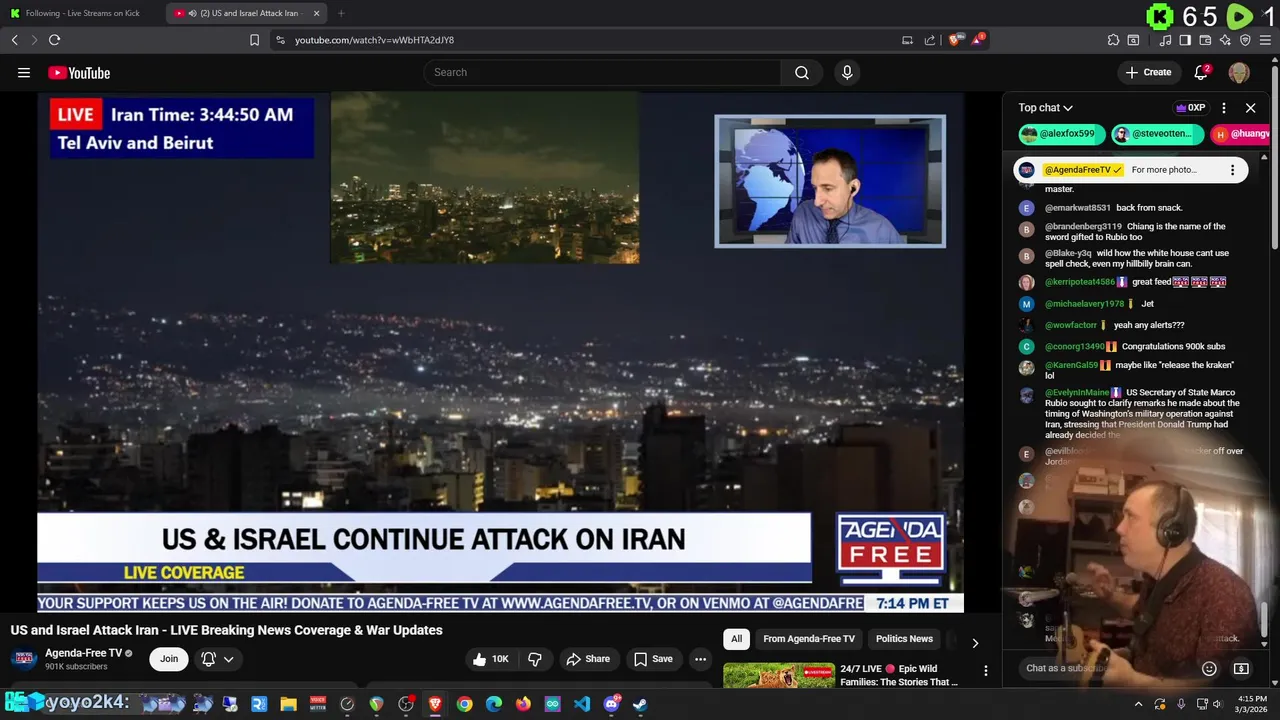The height and width of the screenshot is (720, 1280).
Task: Select the US and Israel Attack Iran tab
Action: pos(248,13)
